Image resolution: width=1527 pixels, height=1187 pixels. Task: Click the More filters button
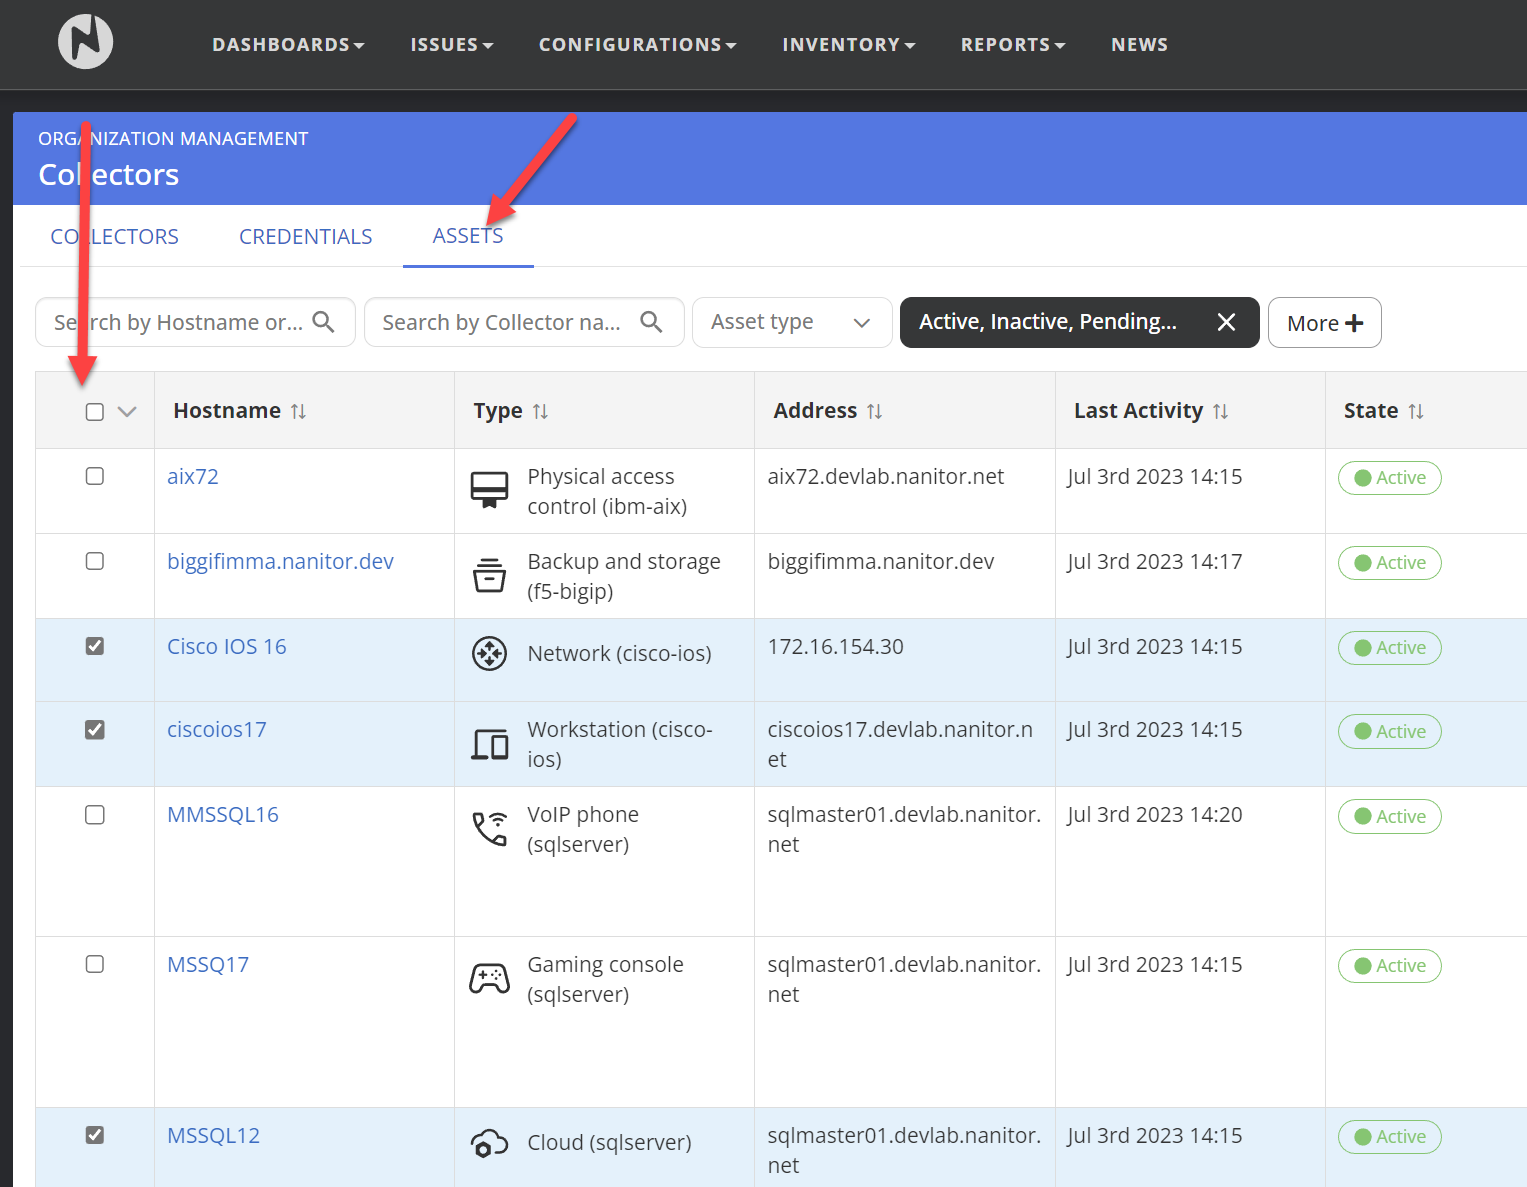[1324, 323]
